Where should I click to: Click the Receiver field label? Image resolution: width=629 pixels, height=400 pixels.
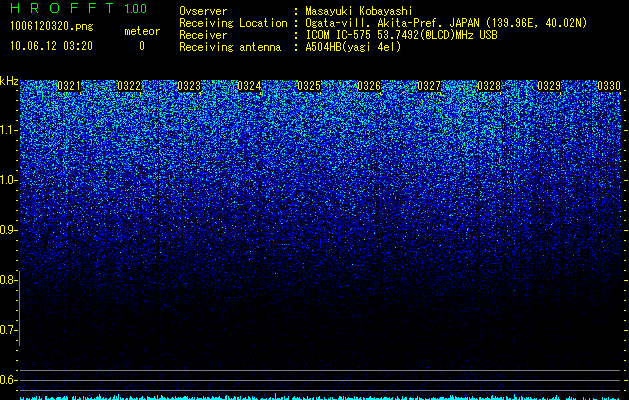pos(203,35)
